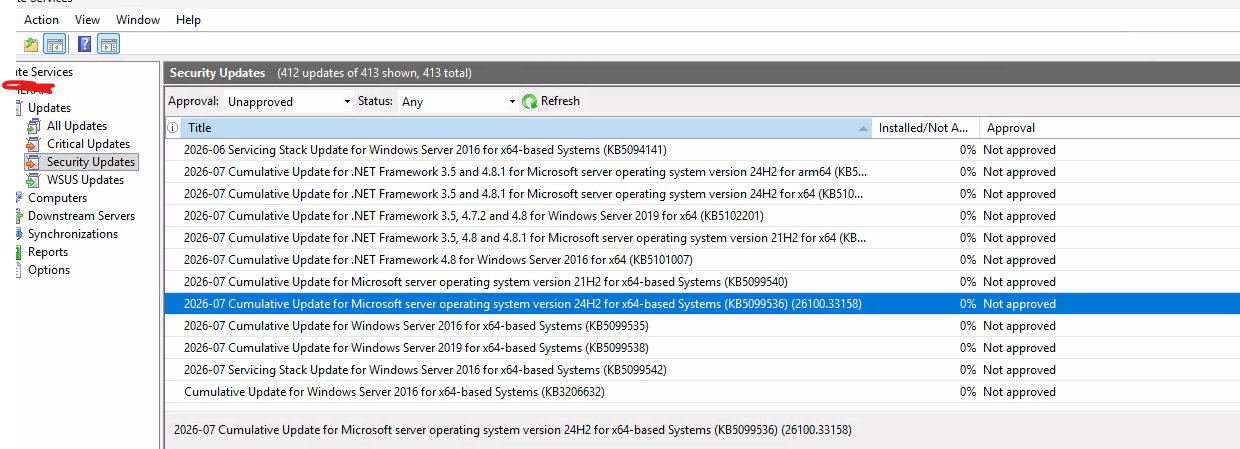Select Cumulative Update KB3206632 row

702,392
